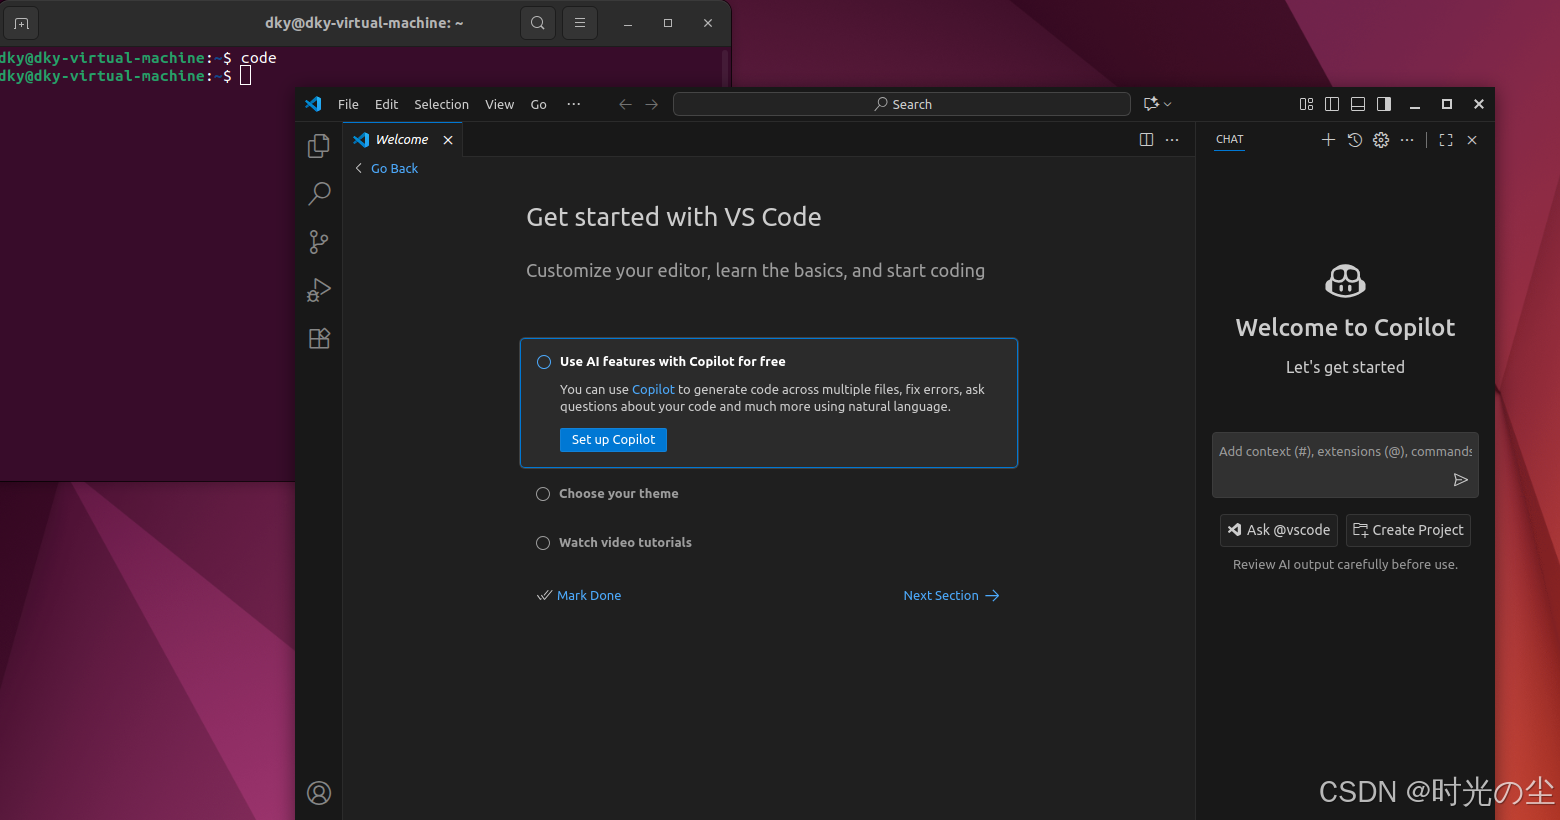Open the Edit menu
1560x820 pixels.
tap(386, 104)
